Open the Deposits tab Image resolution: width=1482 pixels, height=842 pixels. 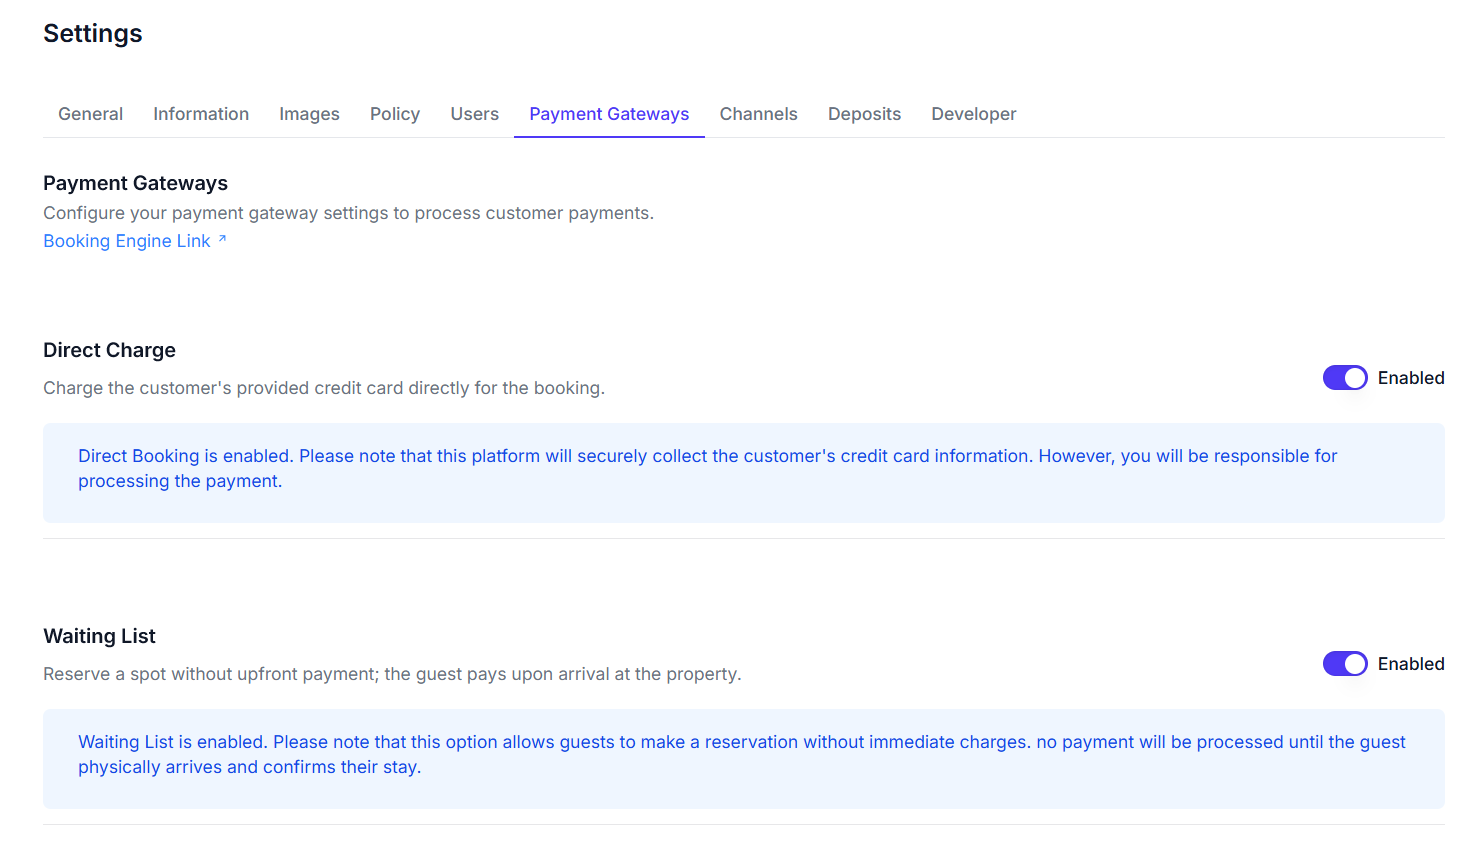864,114
